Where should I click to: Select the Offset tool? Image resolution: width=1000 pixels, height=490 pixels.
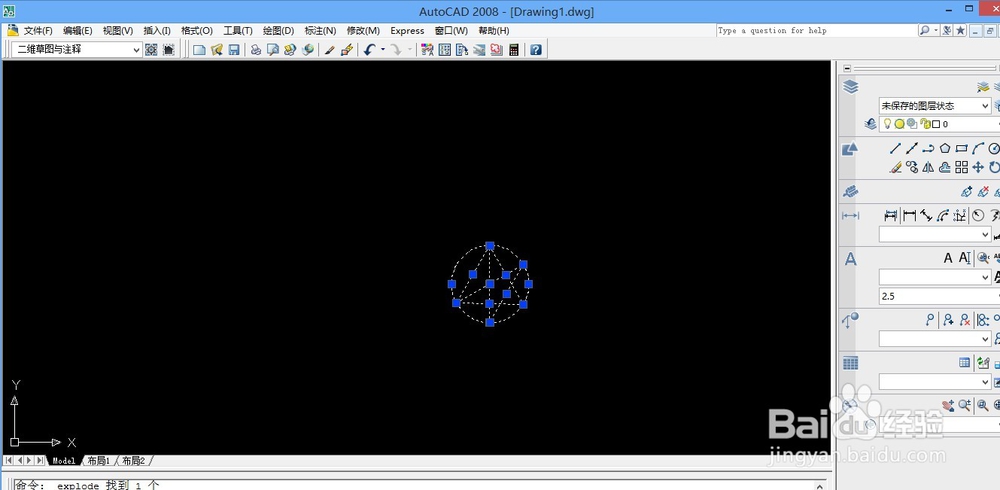[x=945, y=167]
